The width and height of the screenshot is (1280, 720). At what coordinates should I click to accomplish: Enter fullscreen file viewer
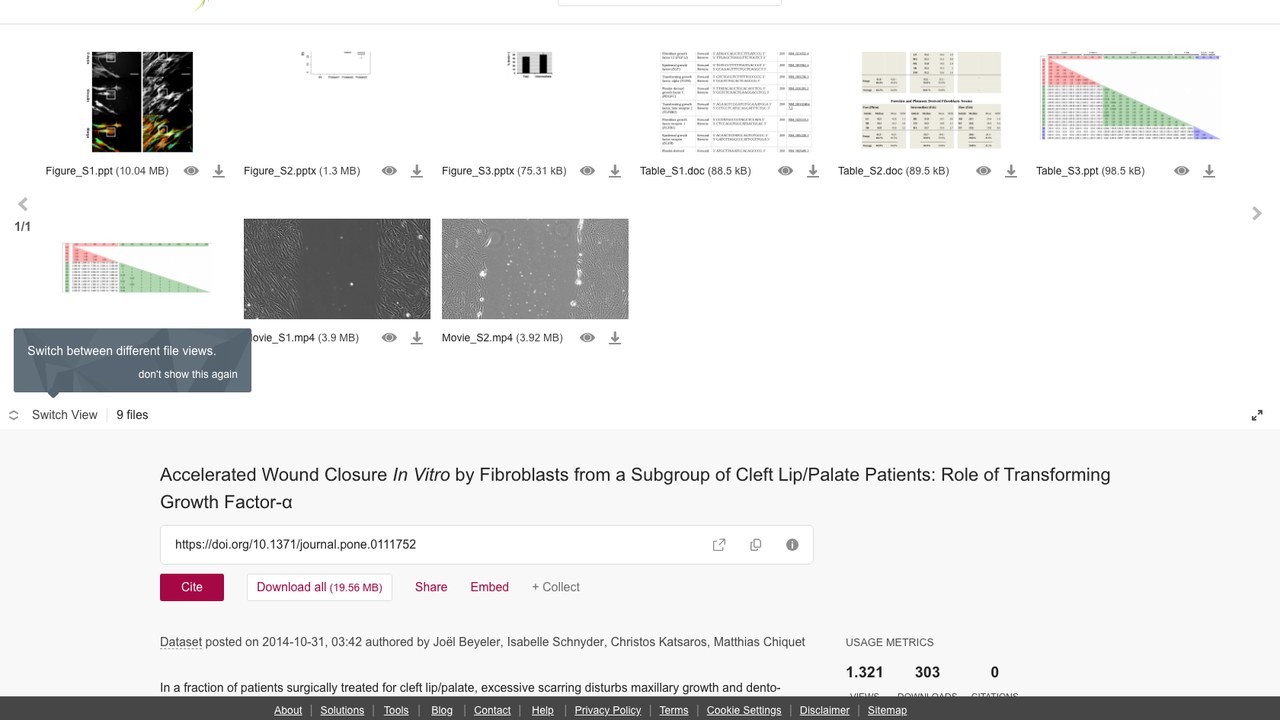tap(1257, 415)
